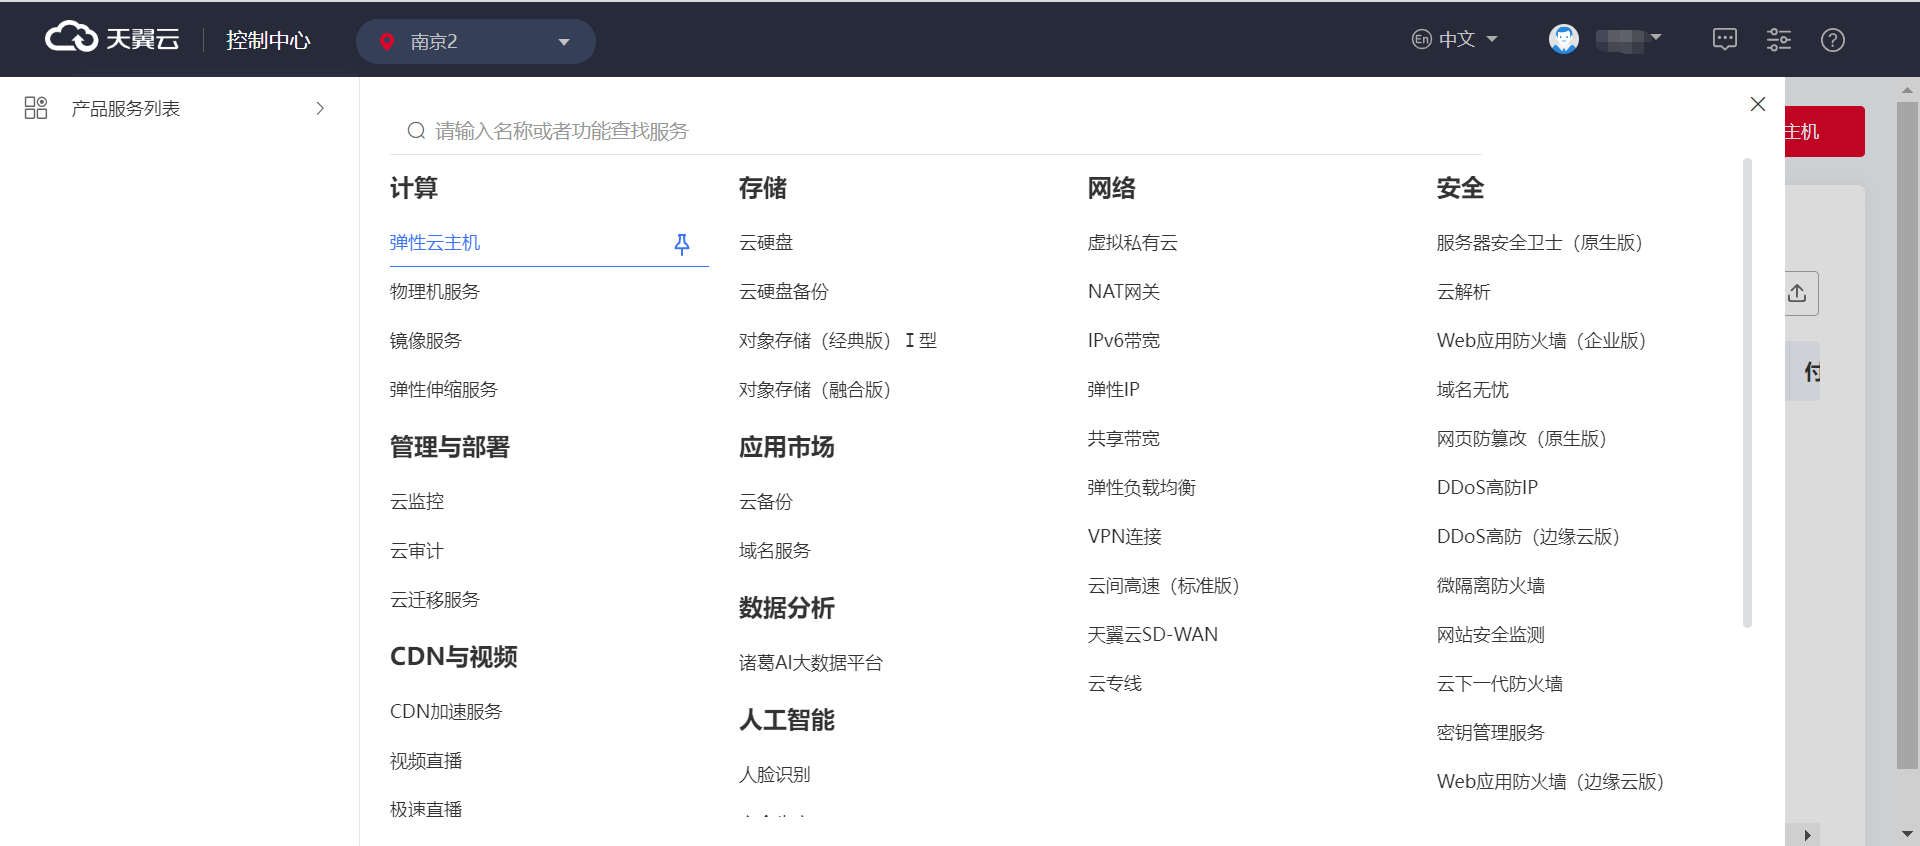Image resolution: width=1920 pixels, height=846 pixels.
Task: Toggle pin for 弹性云主机
Action: 682,244
